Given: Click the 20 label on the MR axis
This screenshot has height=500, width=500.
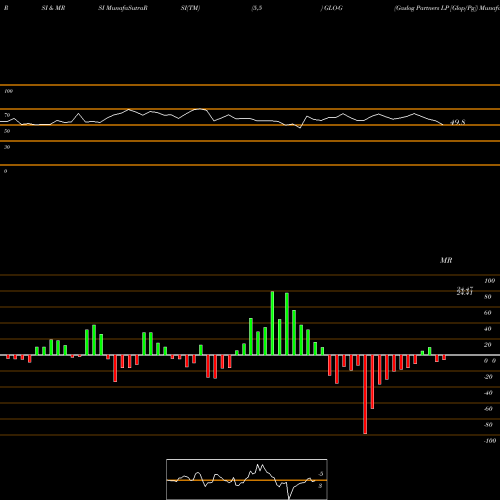Looking at the screenshot, I should [488, 345].
